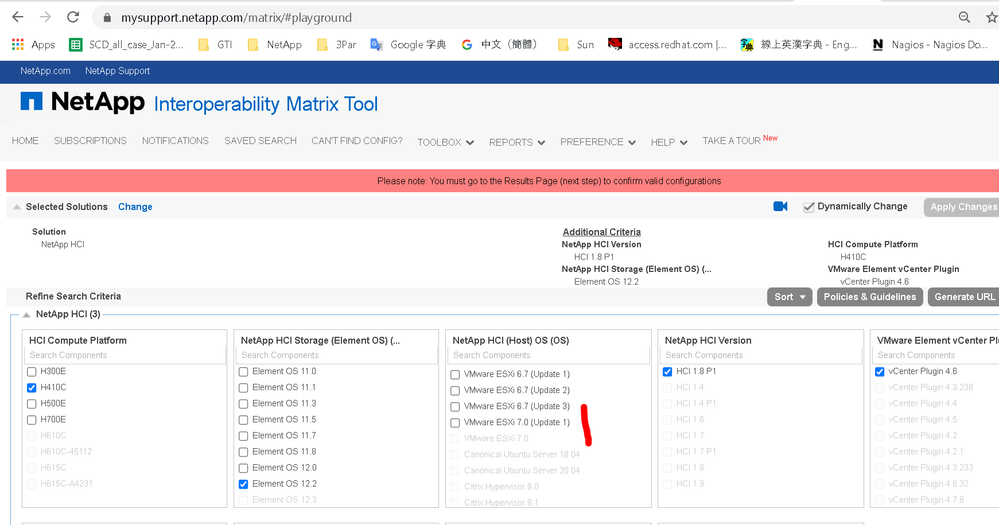Open the SAVED SEARCH menu item
The width and height of the screenshot is (999, 525).
point(260,141)
